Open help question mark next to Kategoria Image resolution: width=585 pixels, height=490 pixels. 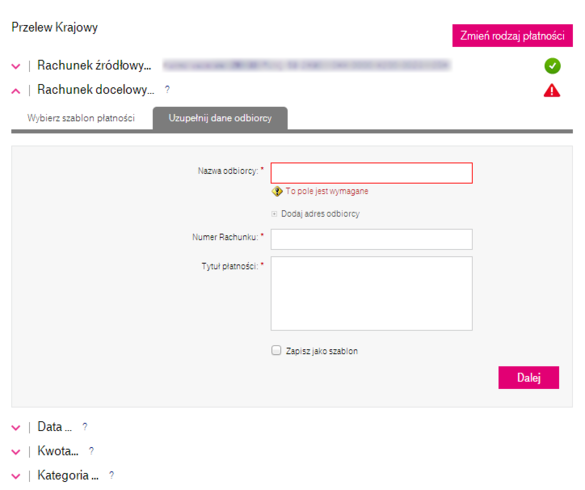(x=111, y=475)
